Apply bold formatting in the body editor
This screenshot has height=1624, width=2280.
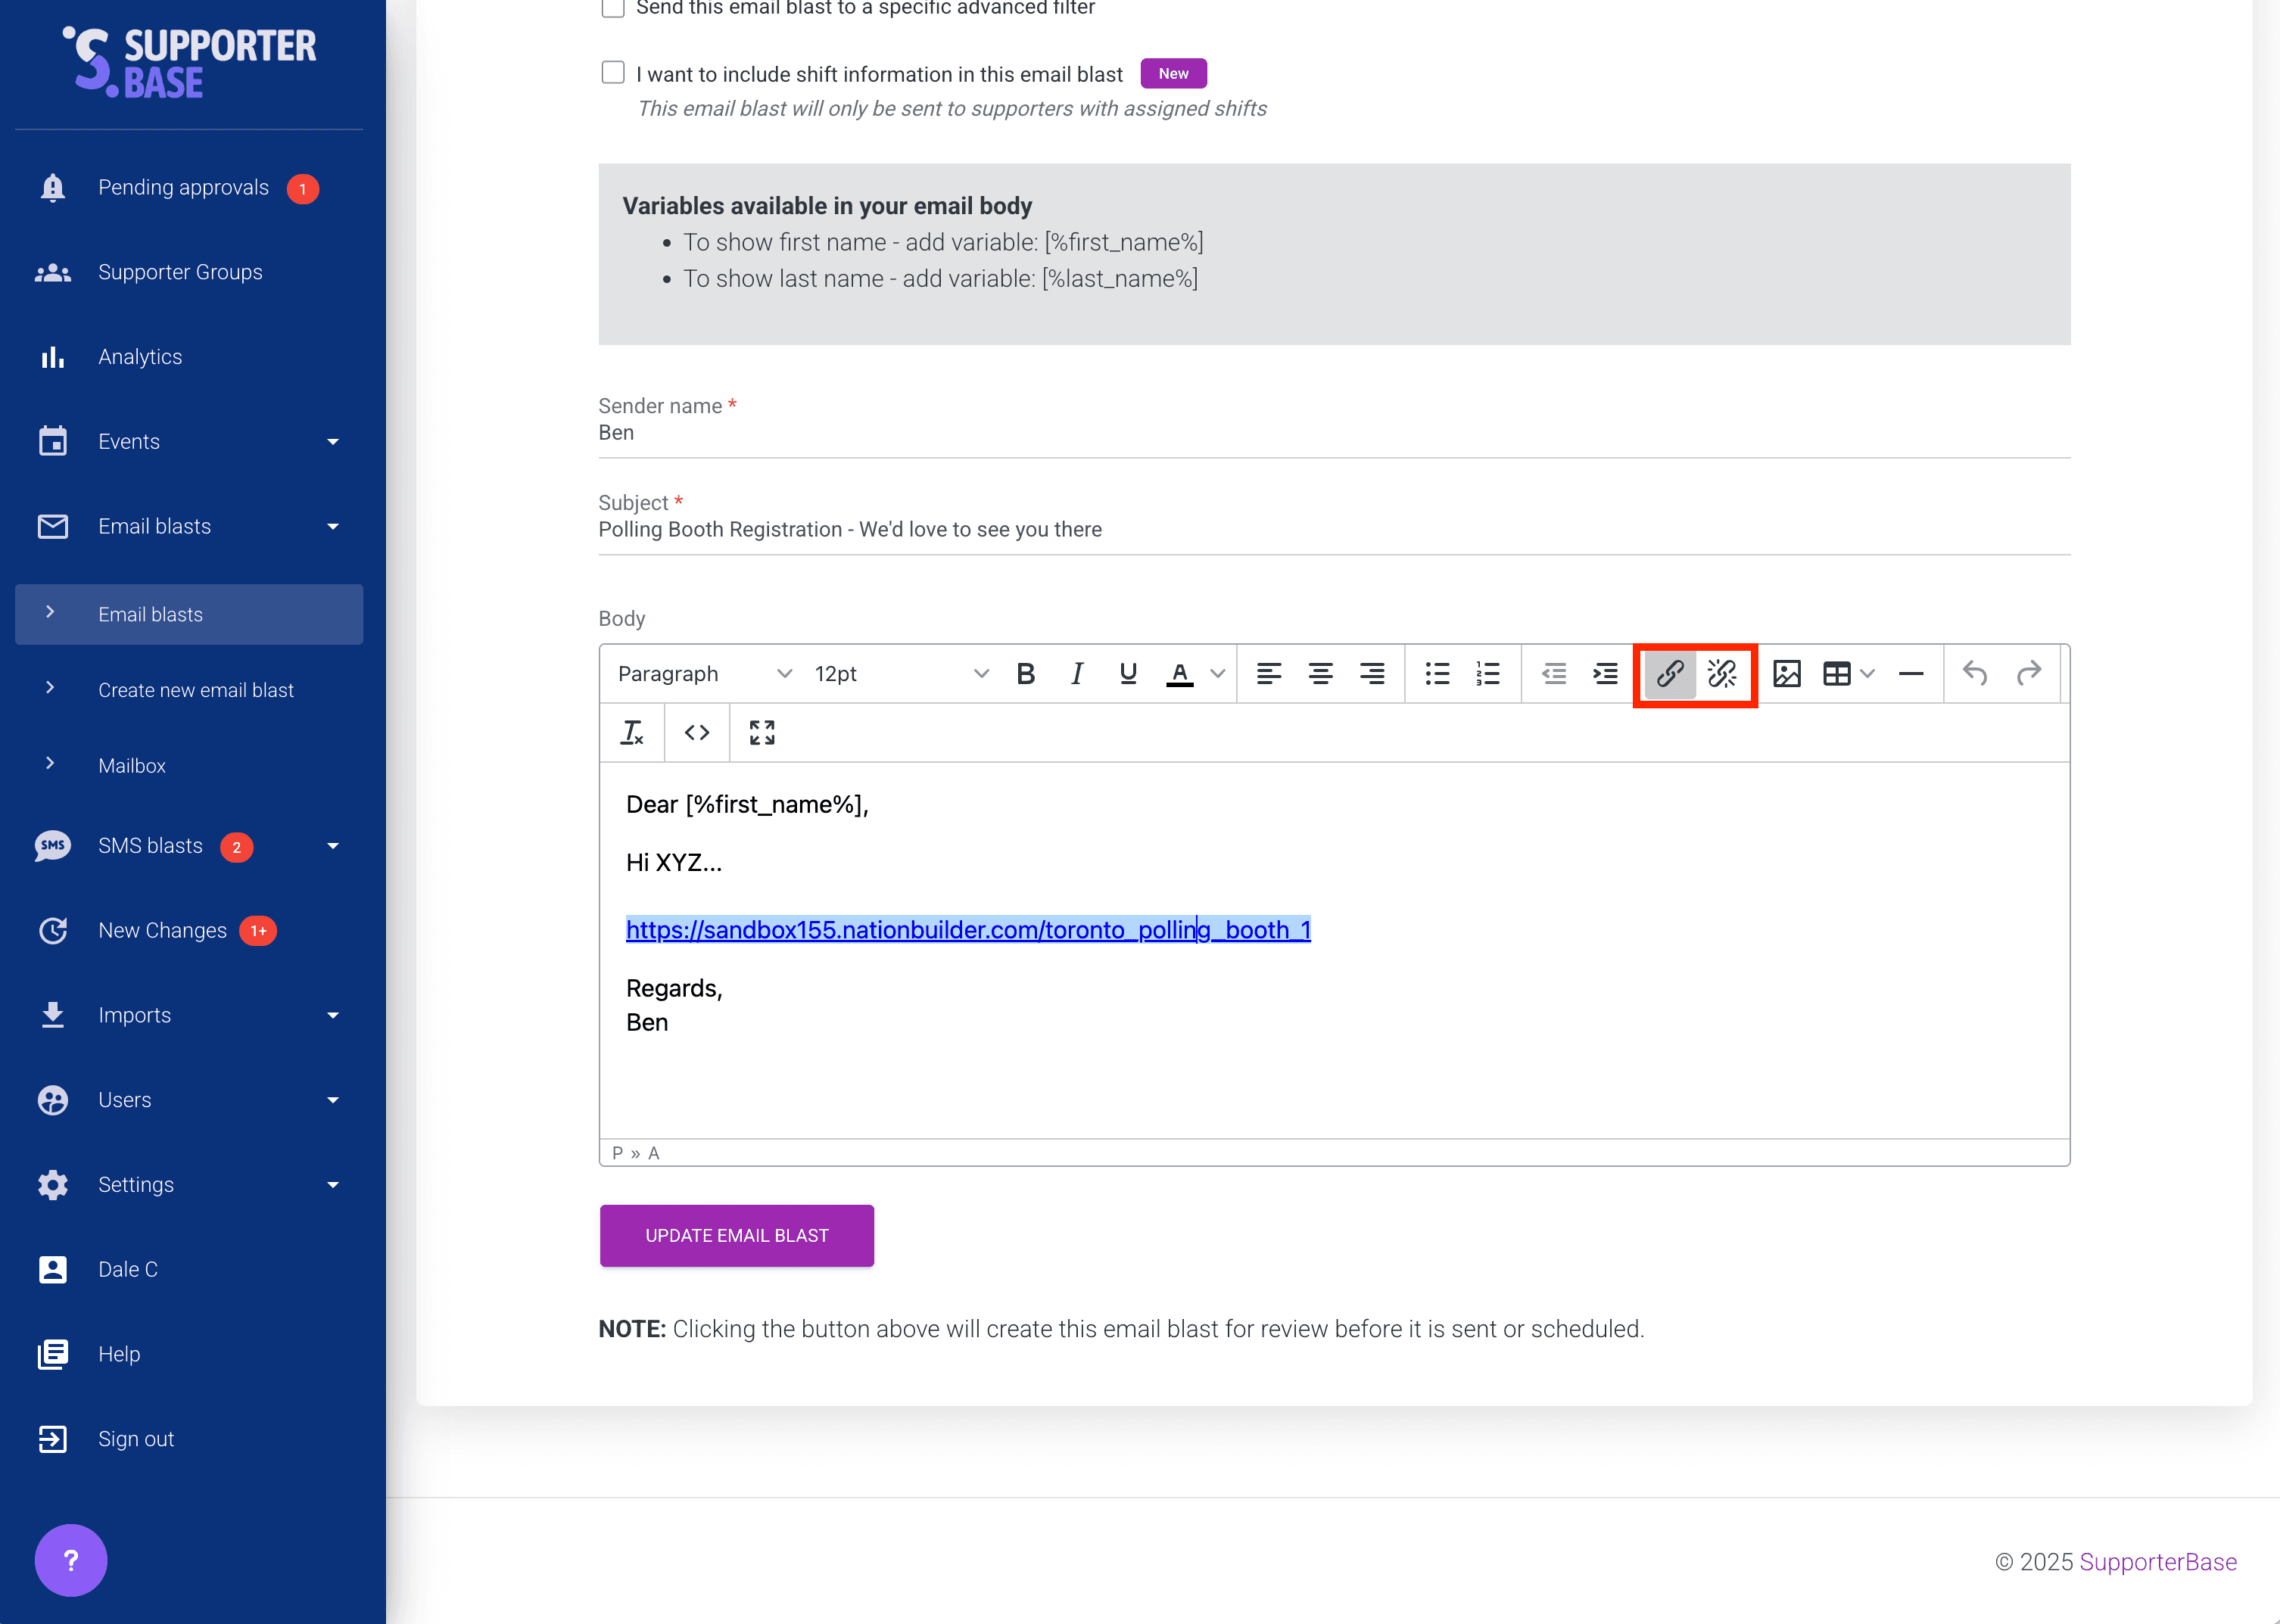[1025, 673]
